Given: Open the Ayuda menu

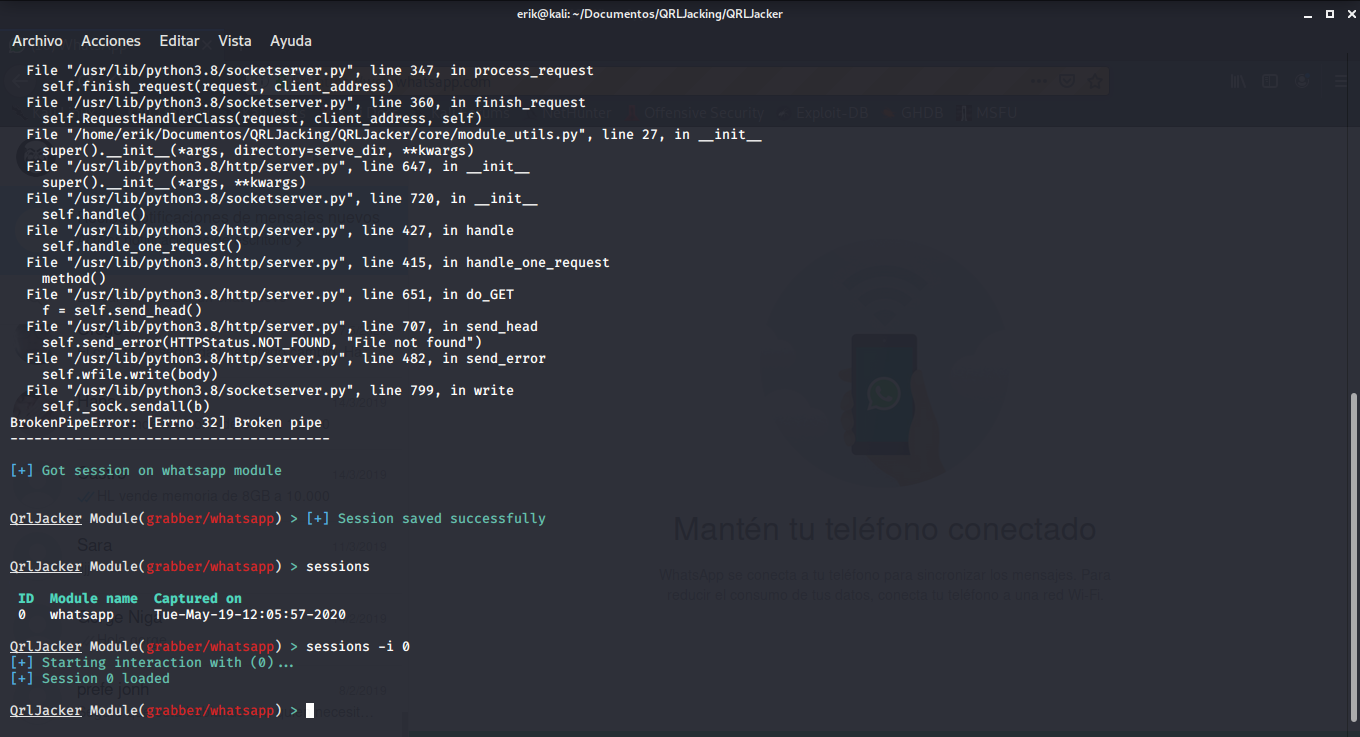Looking at the screenshot, I should (291, 41).
